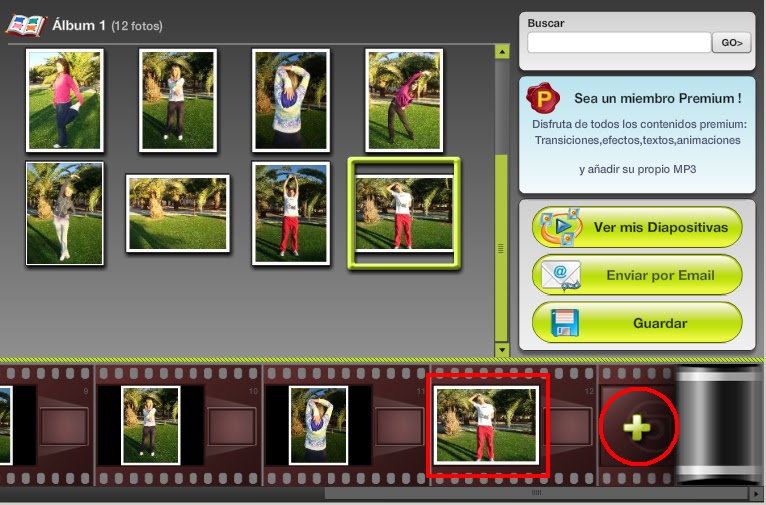Focus the Buscar search field
Image resolution: width=766 pixels, height=505 pixels.
(619, 43)
